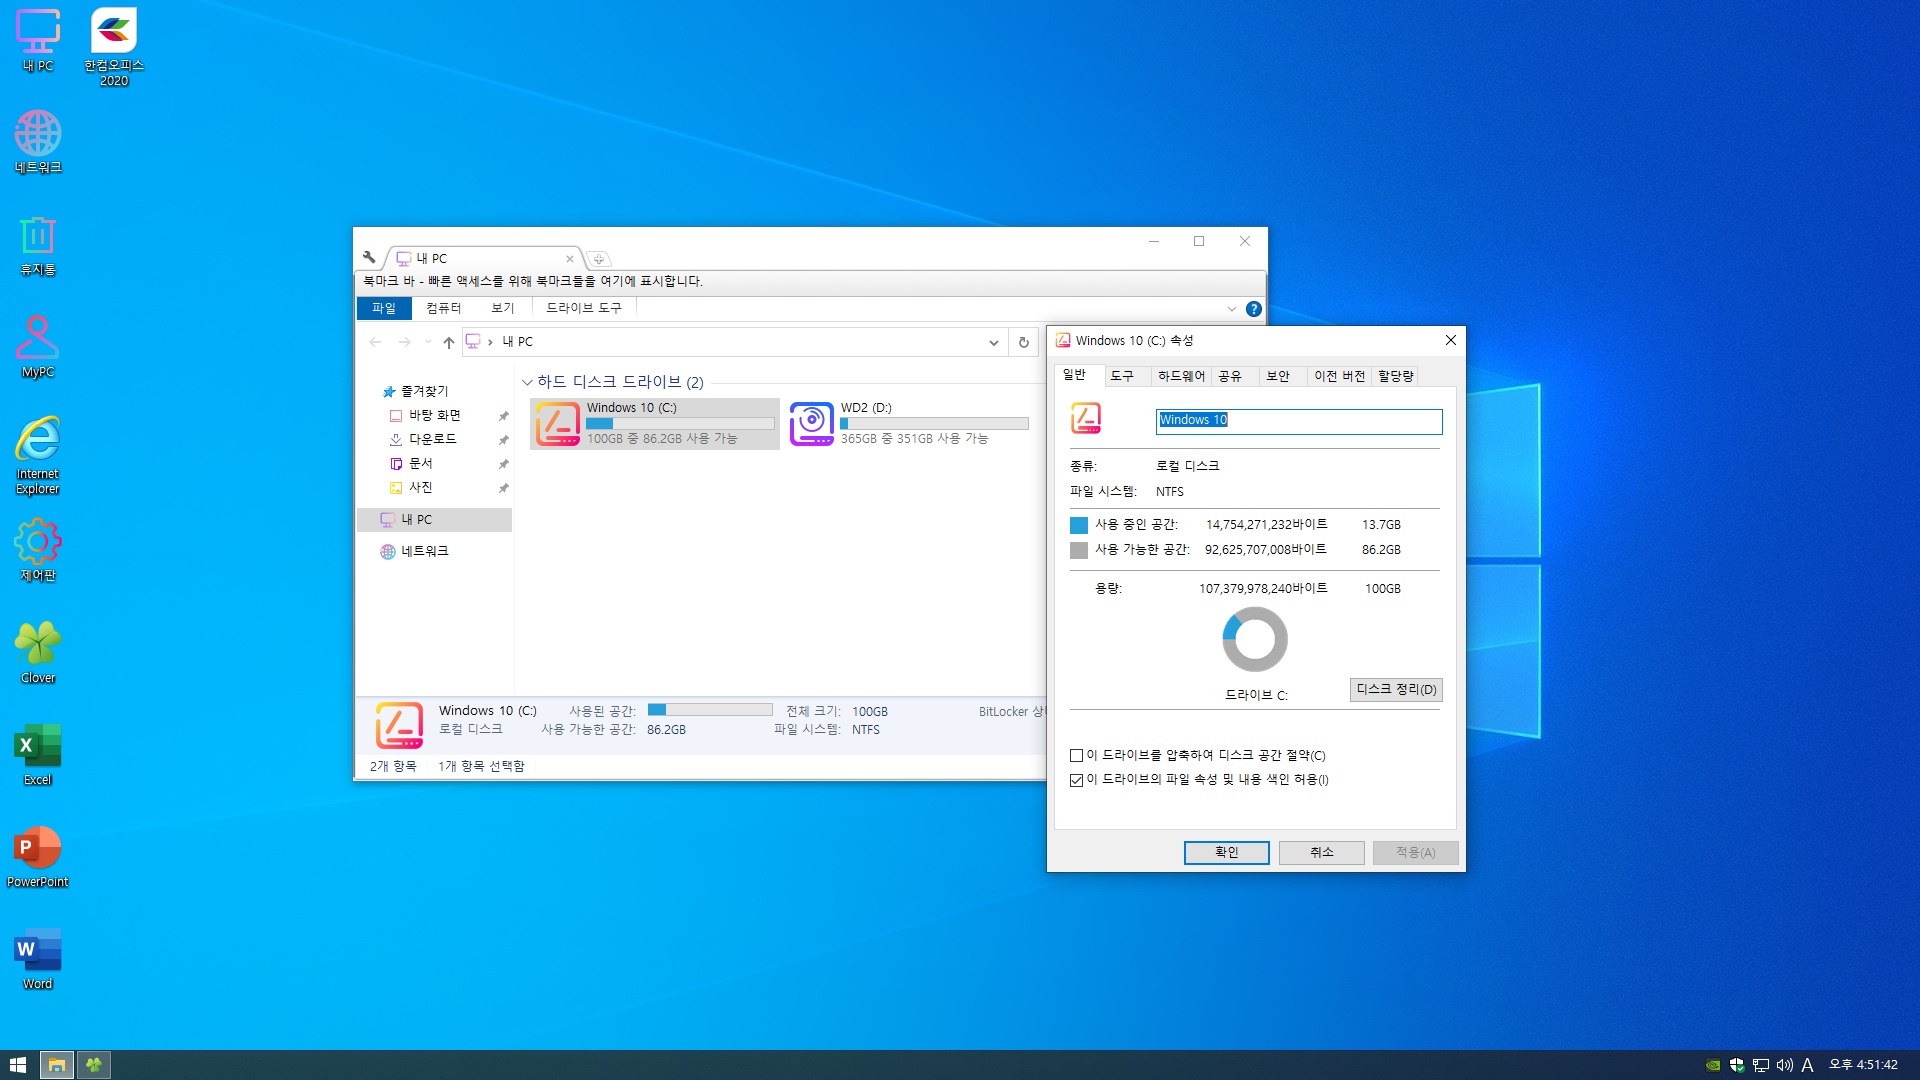Image resolution: width=1920 pixels, height=1080 pixels.
Task: Click the Clover wrench settings icon
Action: tap(369, 257)
